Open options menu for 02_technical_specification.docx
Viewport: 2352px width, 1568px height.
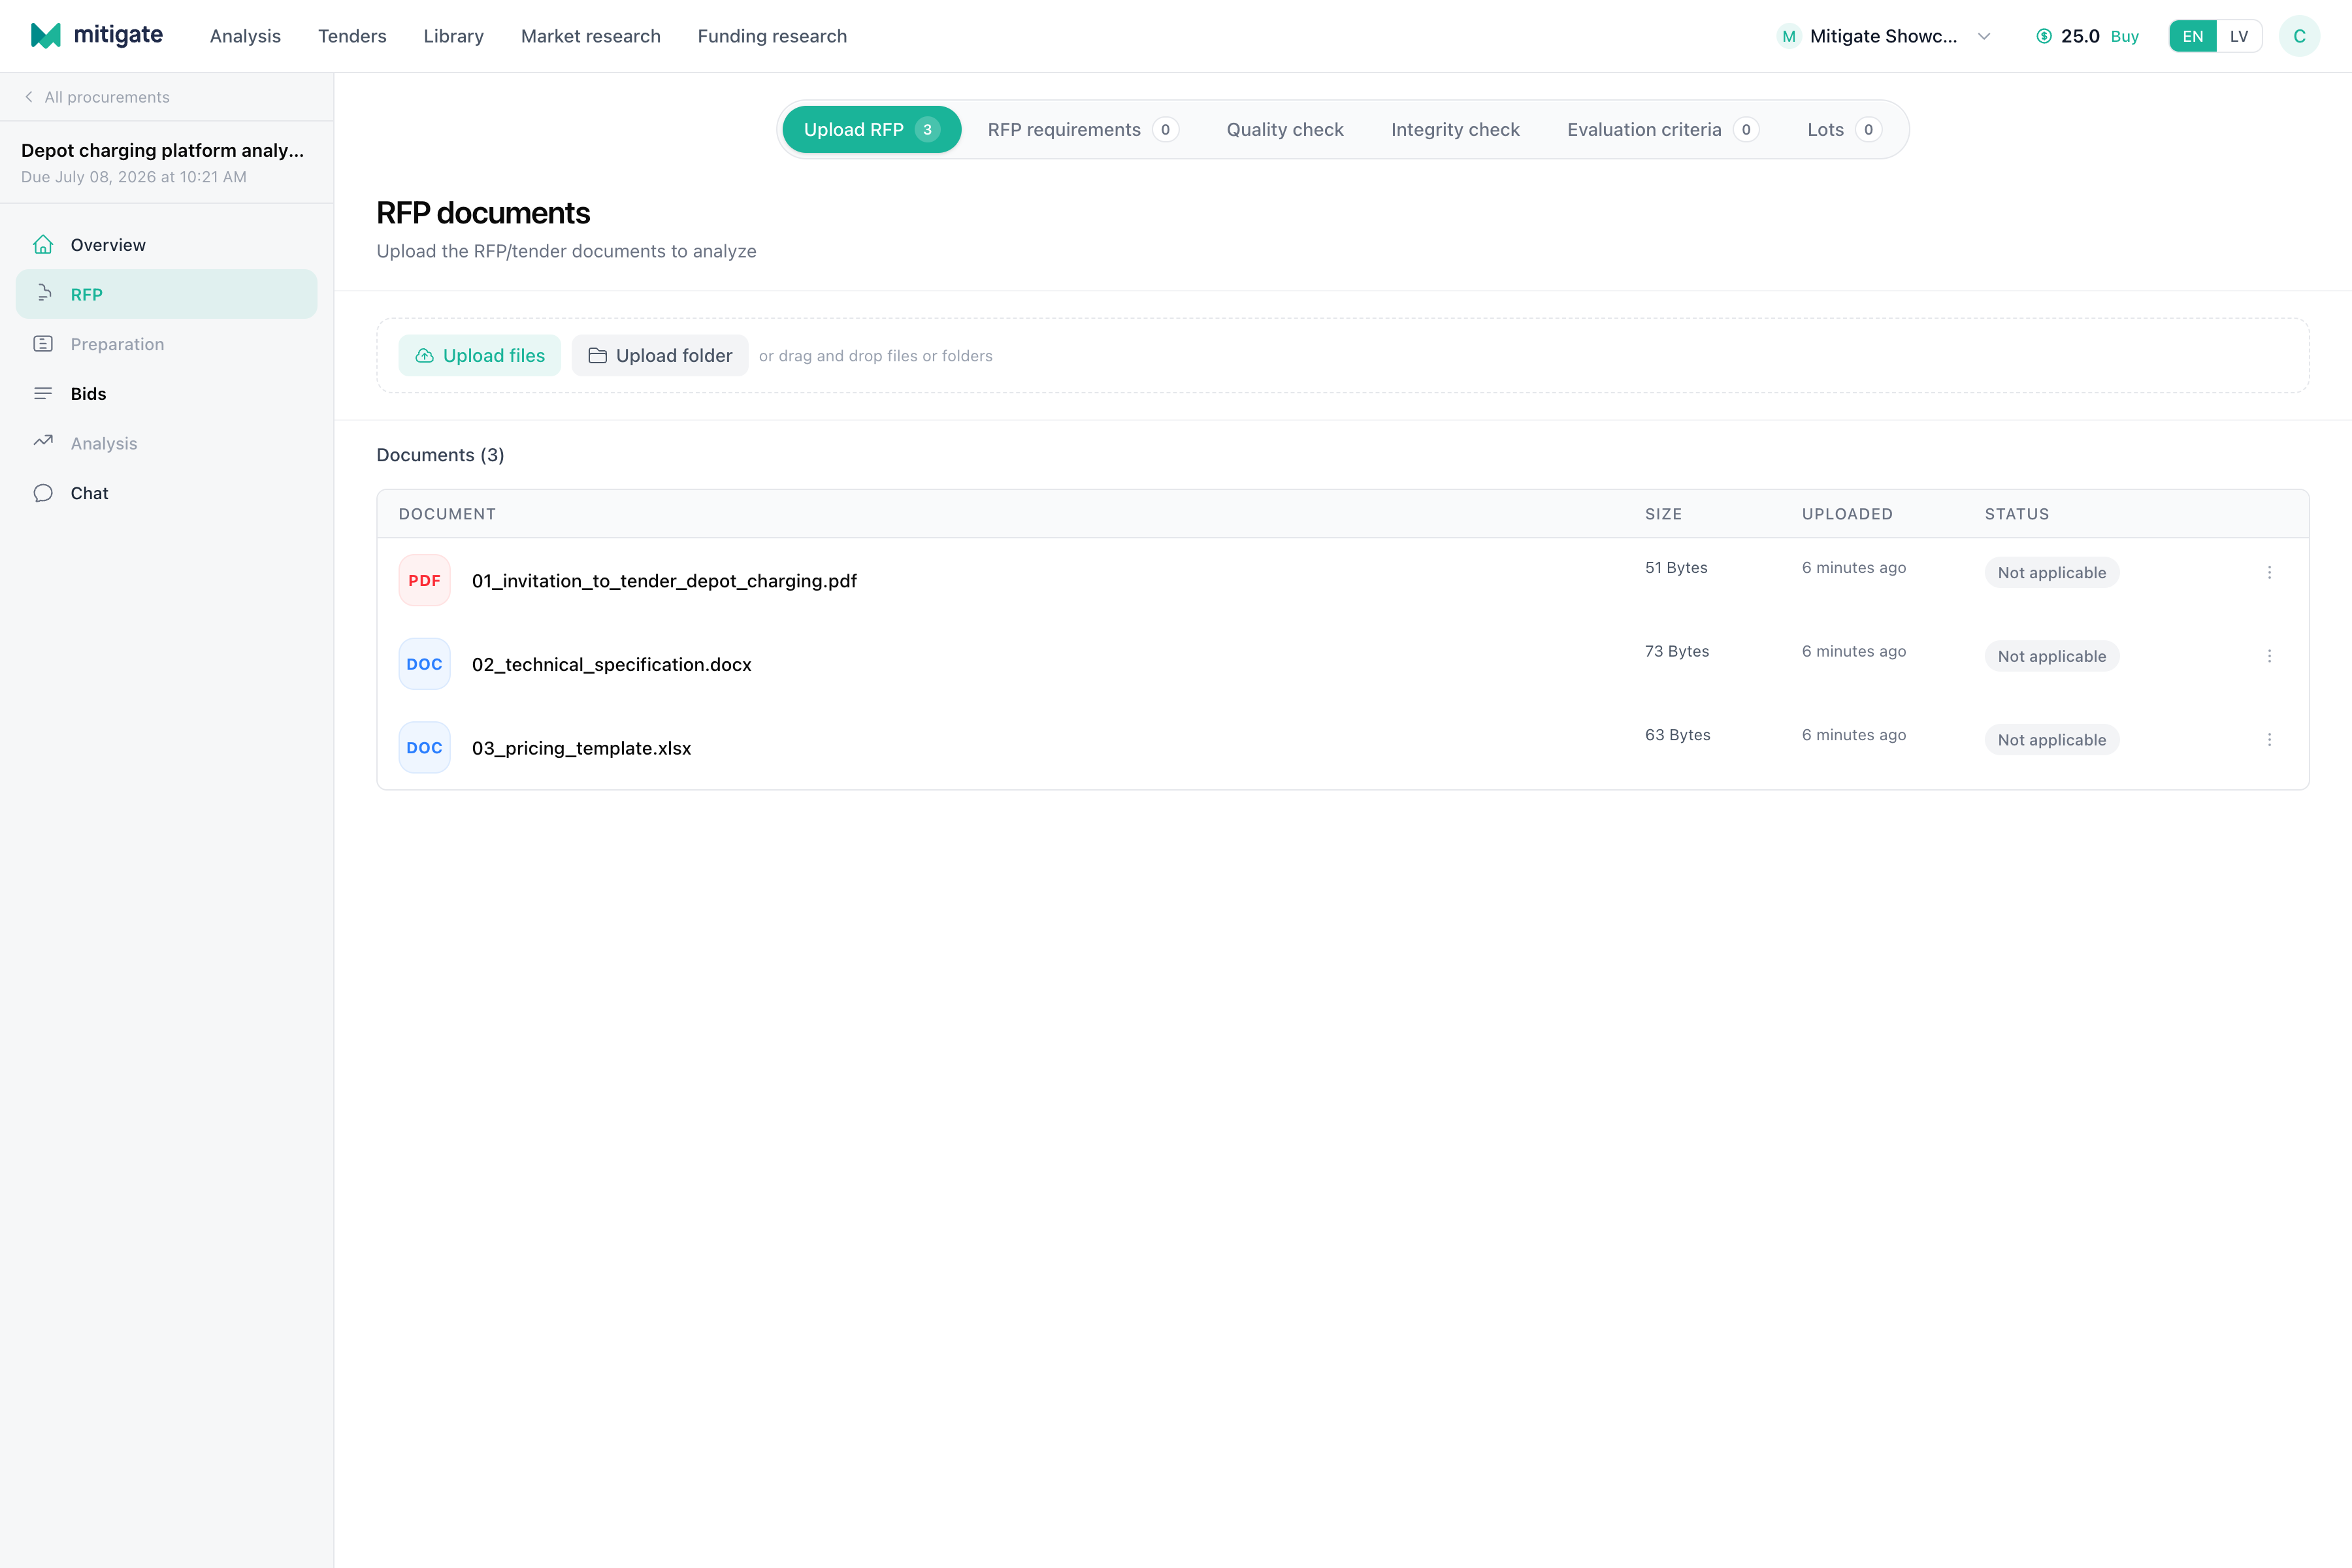(x=2269, y=656)
